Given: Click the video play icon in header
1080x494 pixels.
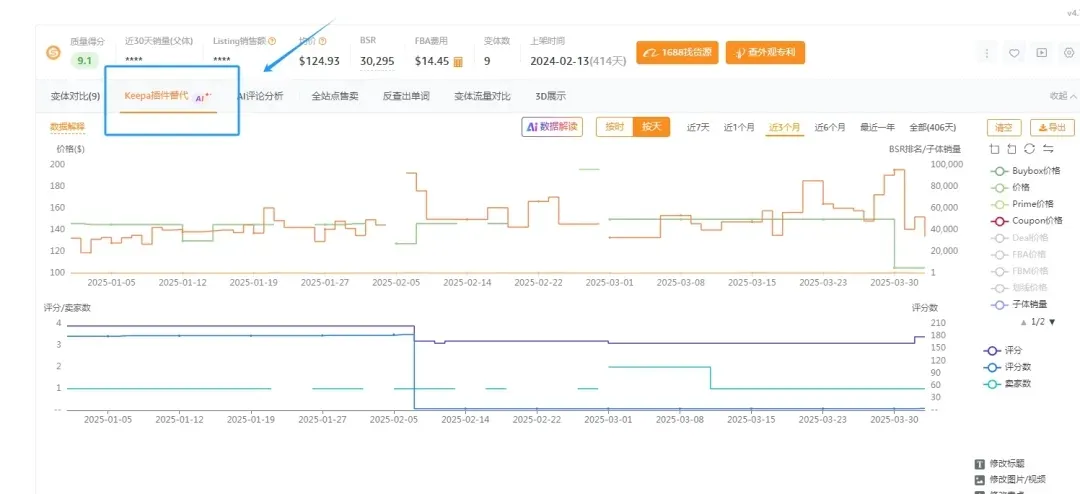Looking at the screenshot, I should [1041, 53].
